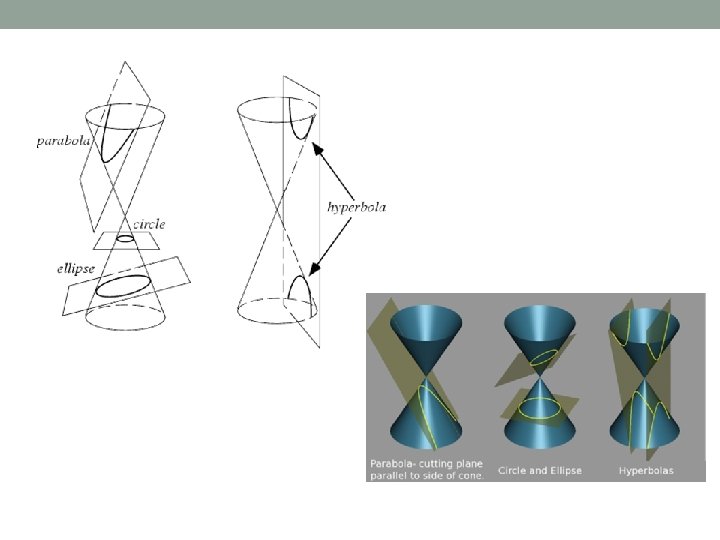720x540 pixels.
Task: Click the 'Parabola- cutting plane' caption
Action: (427, 469)
